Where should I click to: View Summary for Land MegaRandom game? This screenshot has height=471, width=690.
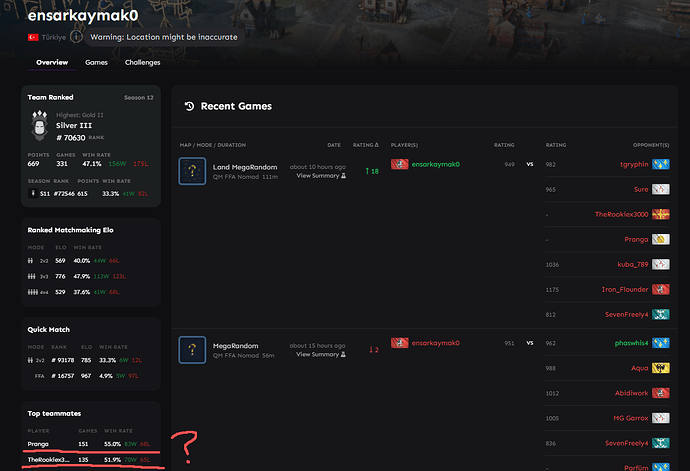pyautogui.click(x=320, y=175)
